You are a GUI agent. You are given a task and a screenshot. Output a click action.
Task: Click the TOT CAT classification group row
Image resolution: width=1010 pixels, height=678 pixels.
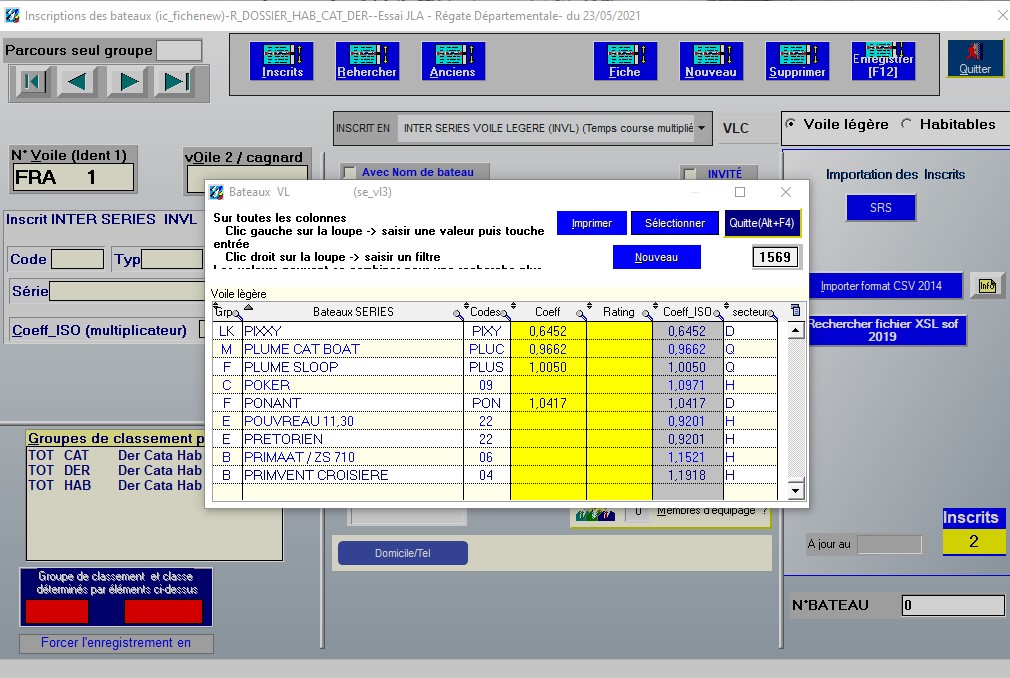point(115,455)
